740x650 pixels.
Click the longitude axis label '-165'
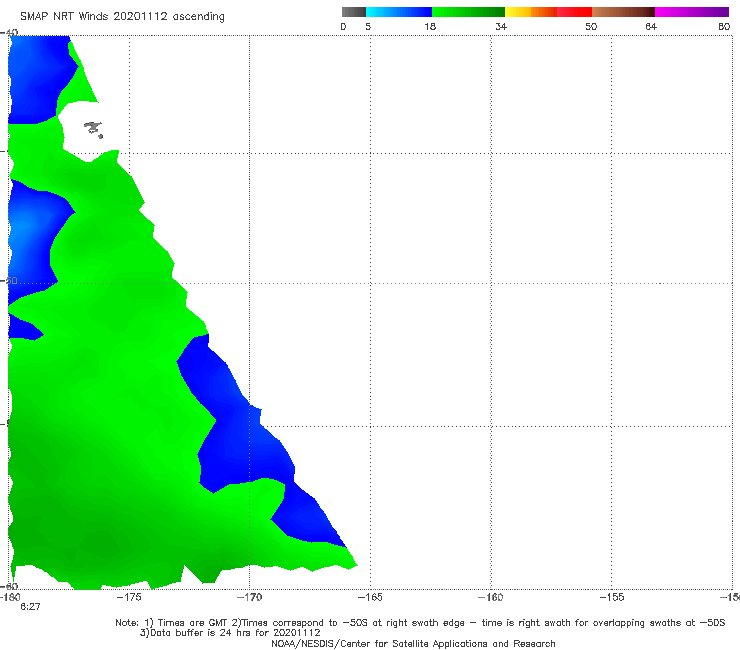point(370,597)
